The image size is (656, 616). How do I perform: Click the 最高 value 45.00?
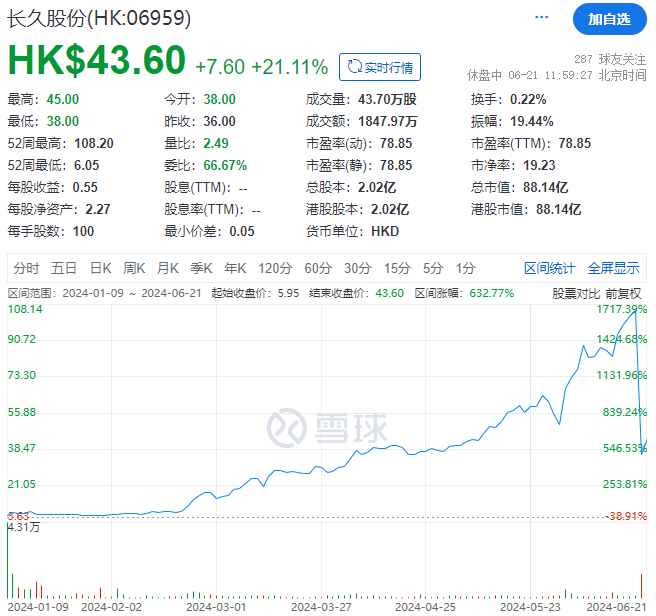(63, 99)
